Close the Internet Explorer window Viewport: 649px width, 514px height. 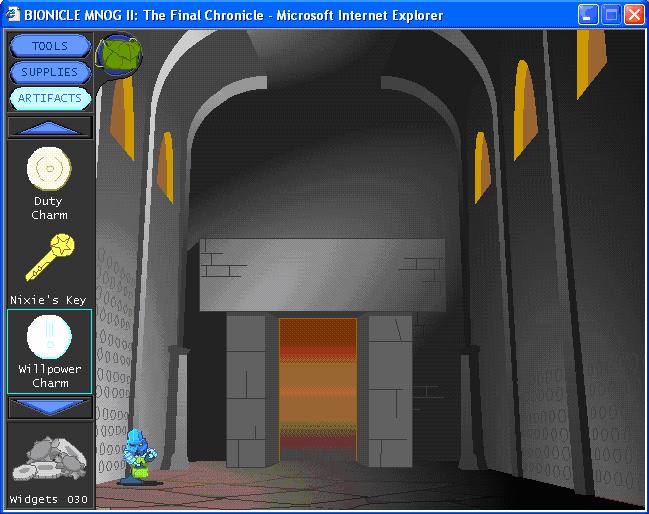coord(634,15)
